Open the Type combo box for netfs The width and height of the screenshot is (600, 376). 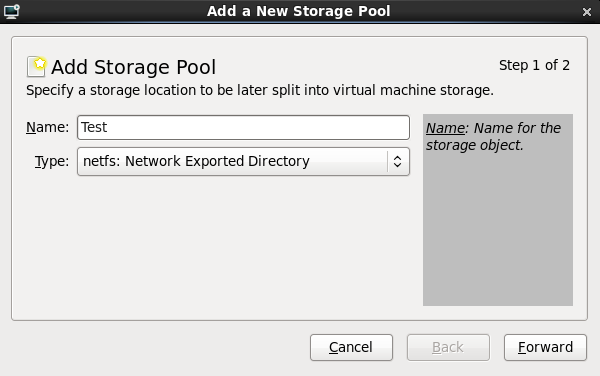[243, 161]
